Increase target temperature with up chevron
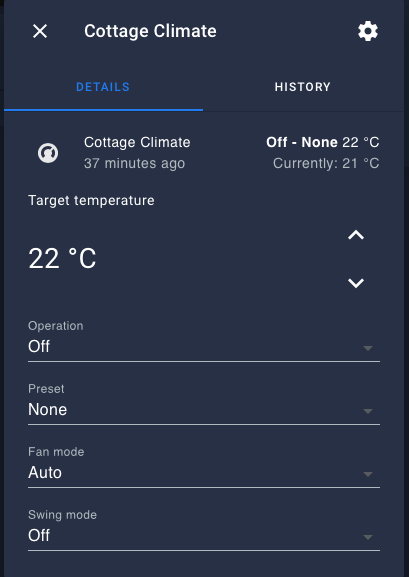Viewport: 409px width, 577px height. click(356, 235)
